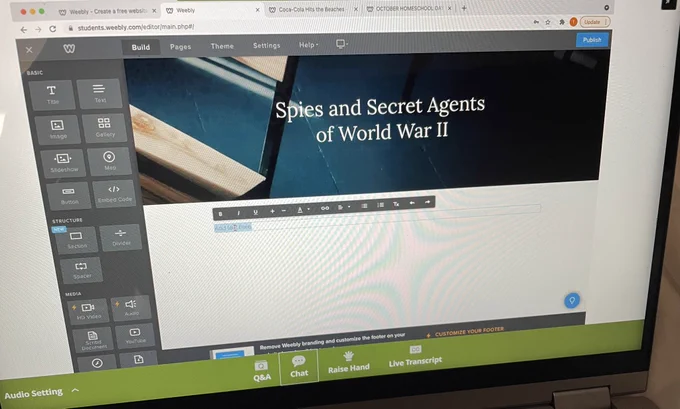The width and height of the screenshot is (680, 409).
Task: Select the Section structure tile
Action: [x=76, y=240]
